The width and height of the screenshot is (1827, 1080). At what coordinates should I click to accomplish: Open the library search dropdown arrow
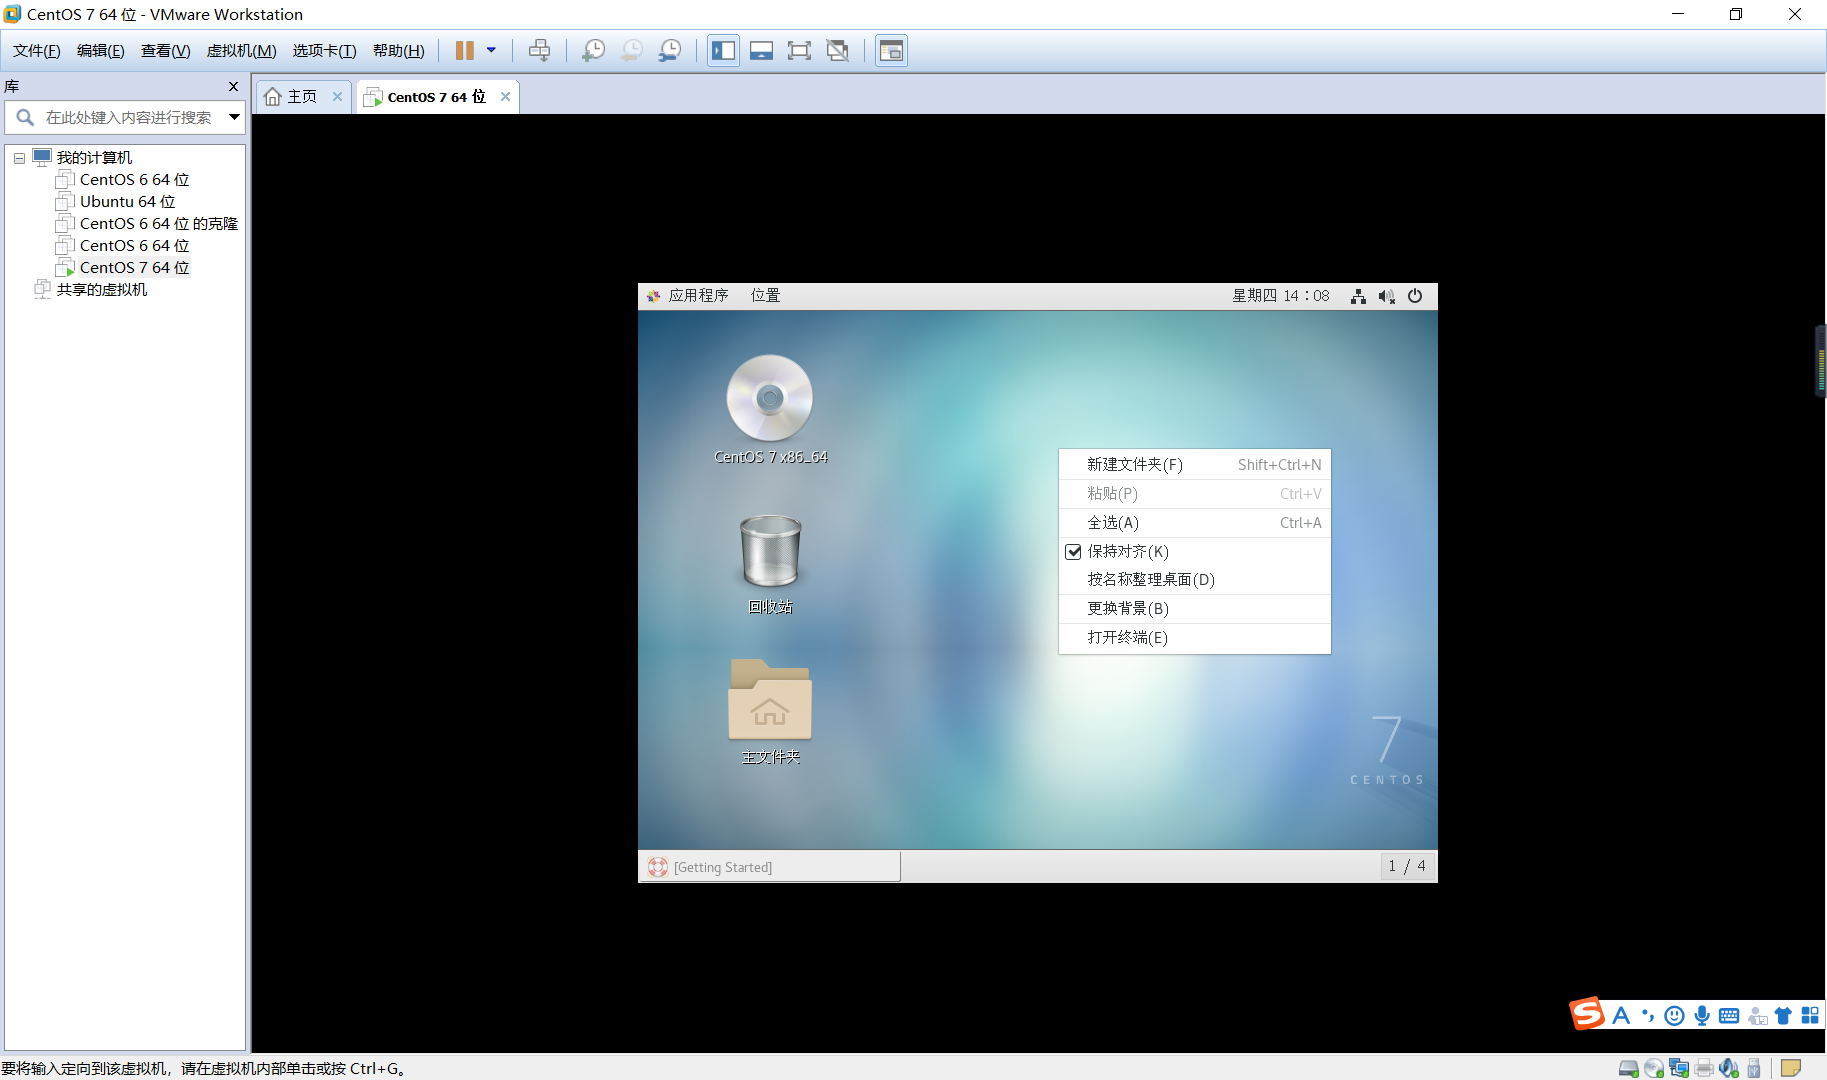tap(234, 117)
